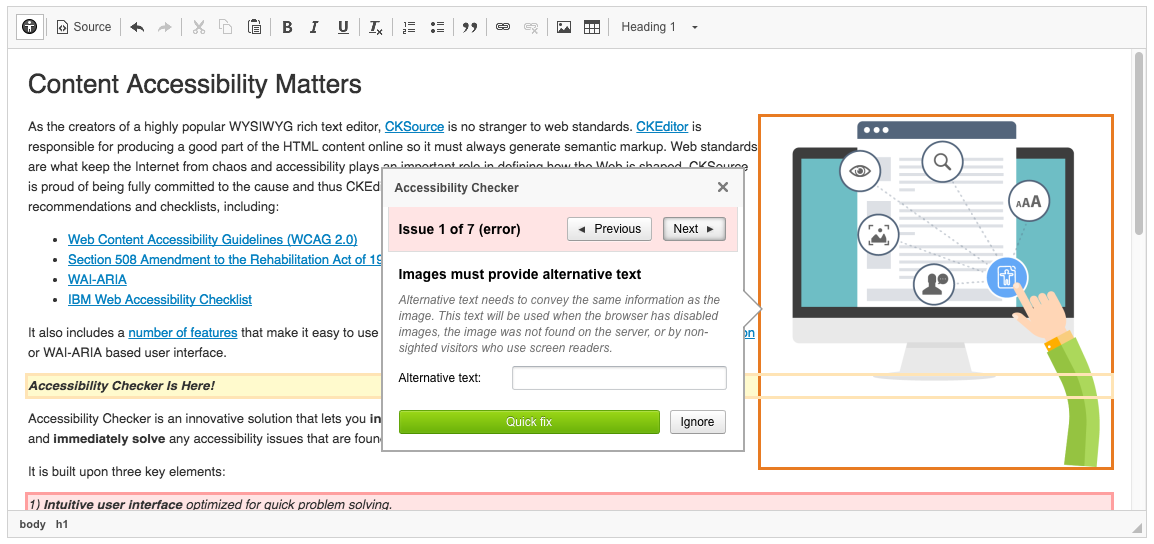The width and height of the screenshot is (1154, 544).
Task: Open the CKSource link
Action: [414, 127]
